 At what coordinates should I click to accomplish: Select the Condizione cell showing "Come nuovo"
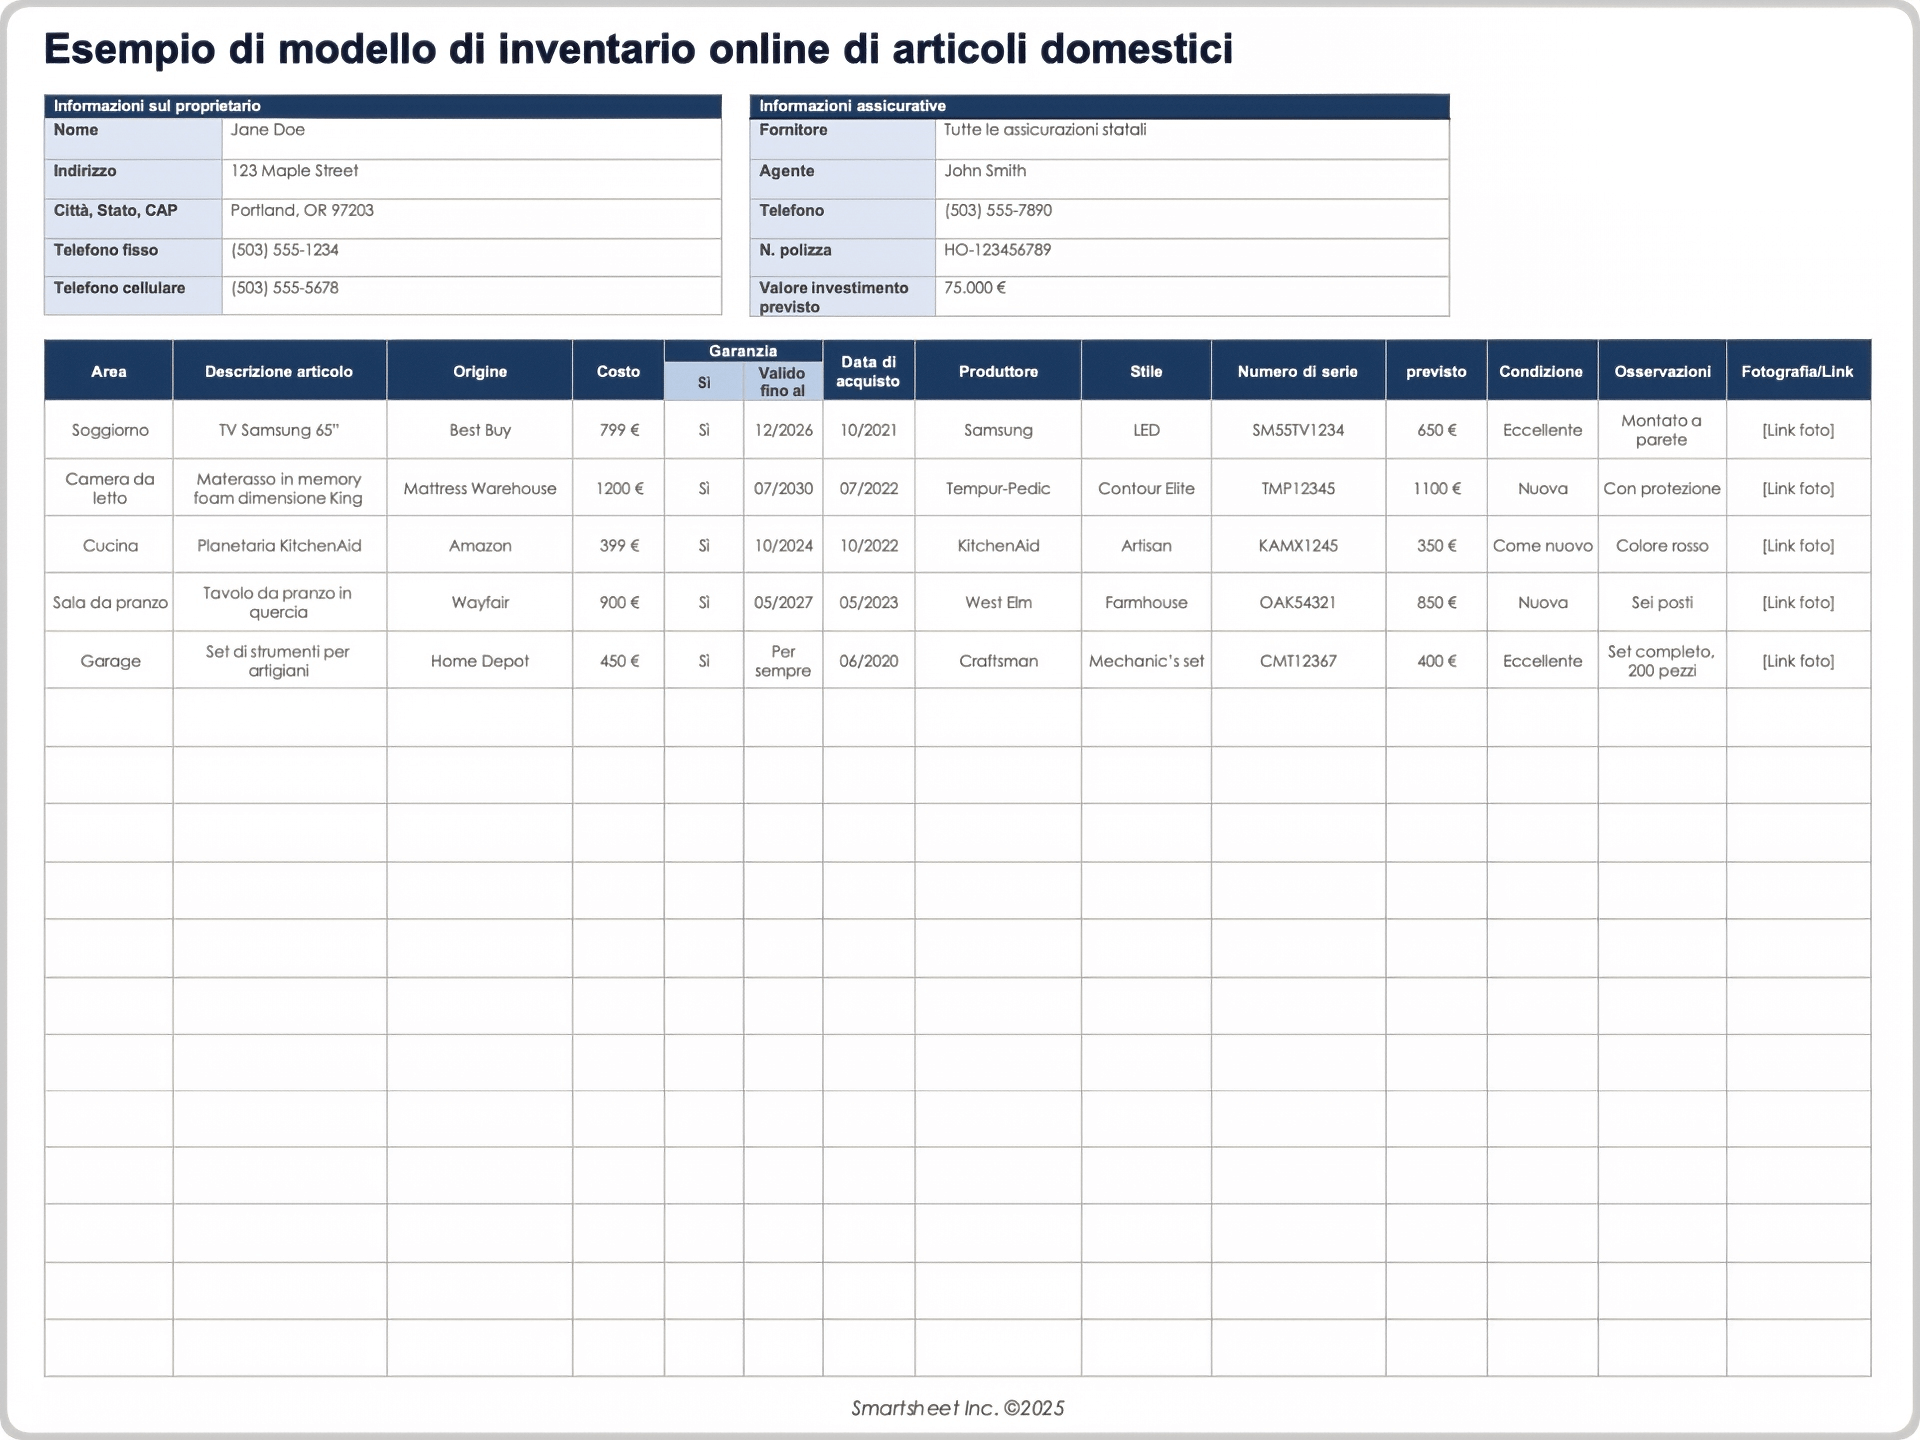1542,545
